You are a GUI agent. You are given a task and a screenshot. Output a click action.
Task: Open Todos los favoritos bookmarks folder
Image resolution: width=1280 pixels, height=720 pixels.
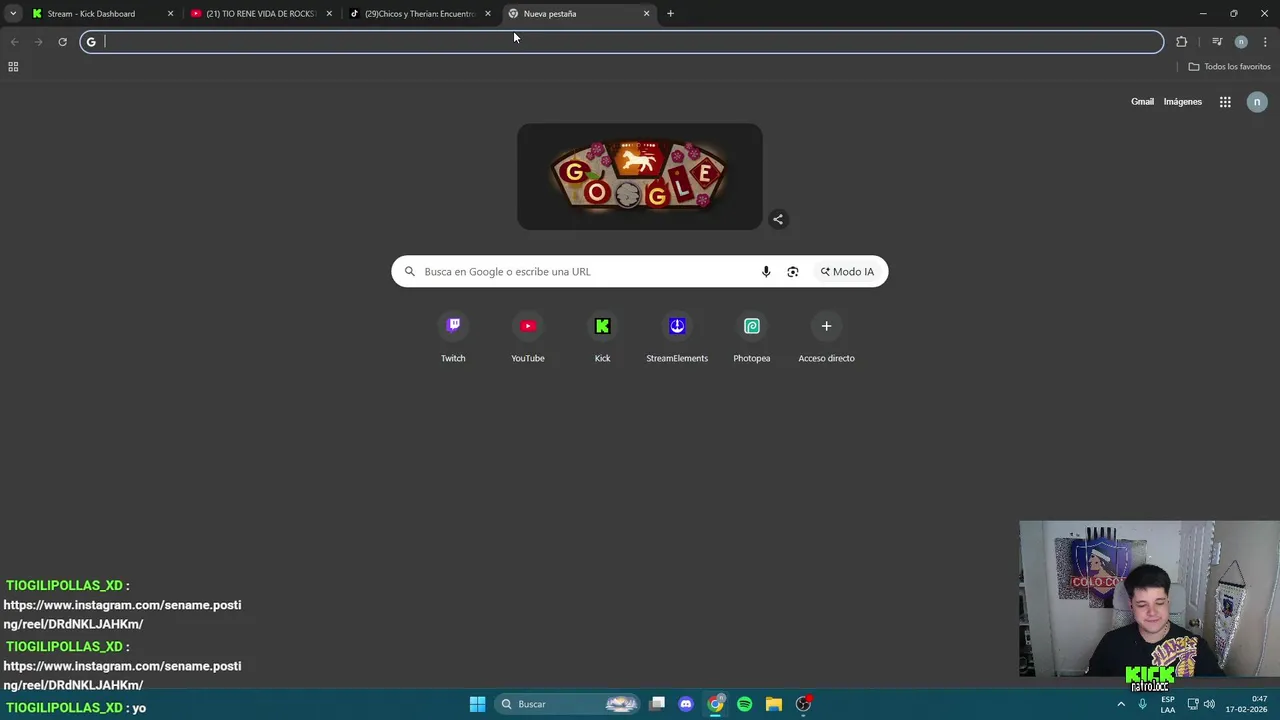(x=1229, y=67)
